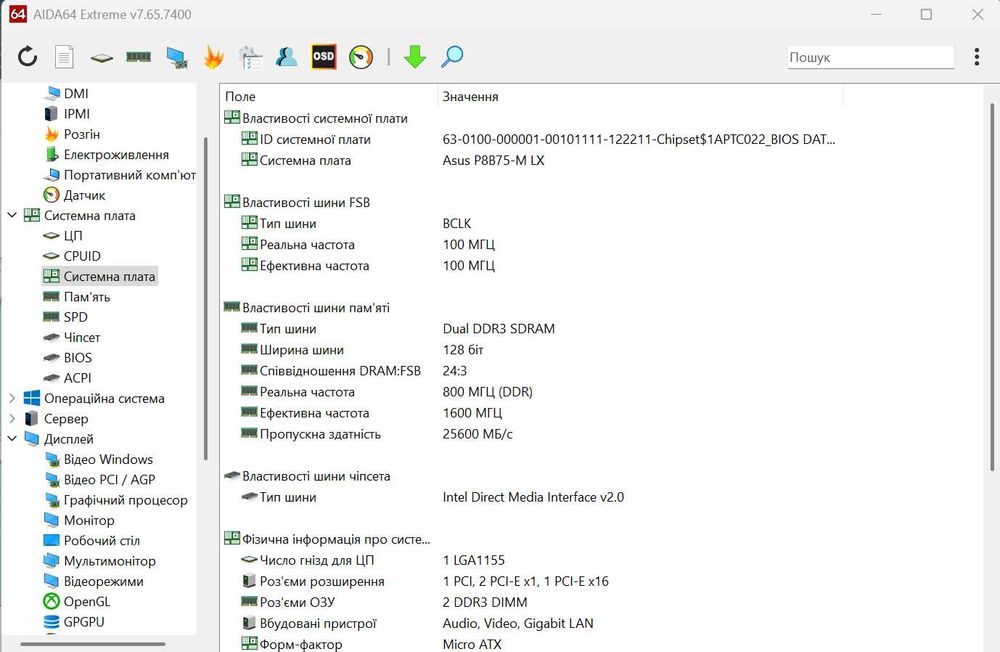This screenshot has width=1000, height=652.
Task: Open OpenGL in the tree
Action: coord(77,602)
